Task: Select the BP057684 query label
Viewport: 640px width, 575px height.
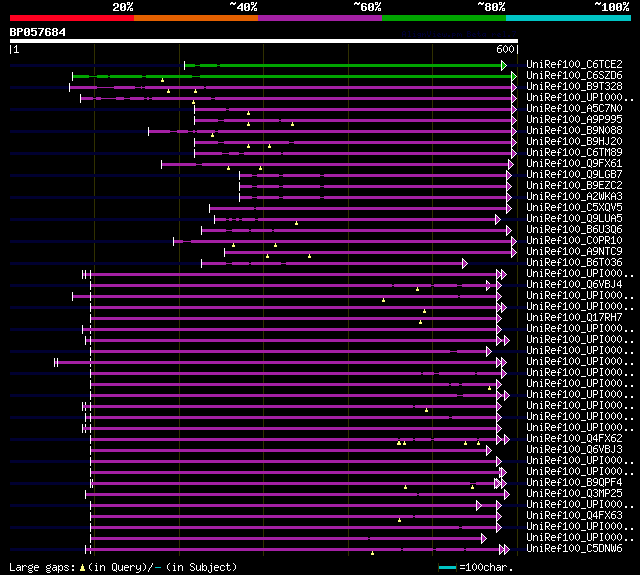Action: pyautogui.click(x=38, y=32)
